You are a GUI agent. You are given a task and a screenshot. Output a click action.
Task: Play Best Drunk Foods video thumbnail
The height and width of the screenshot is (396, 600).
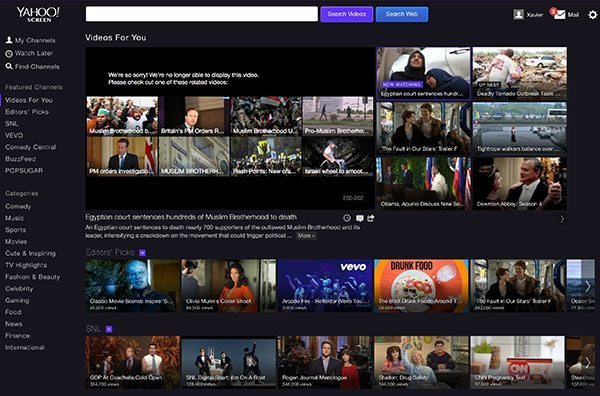coord(421,286)
